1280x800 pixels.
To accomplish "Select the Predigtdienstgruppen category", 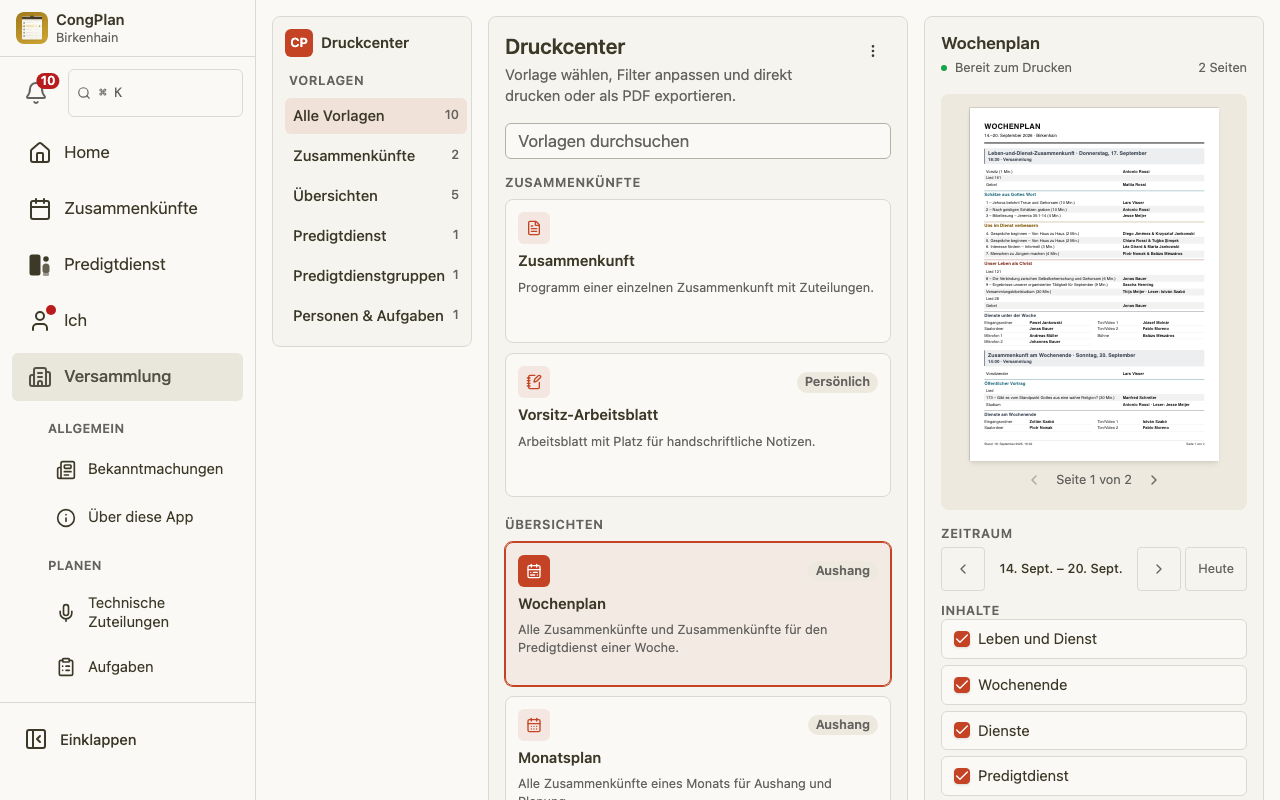I will click(376, 276).
